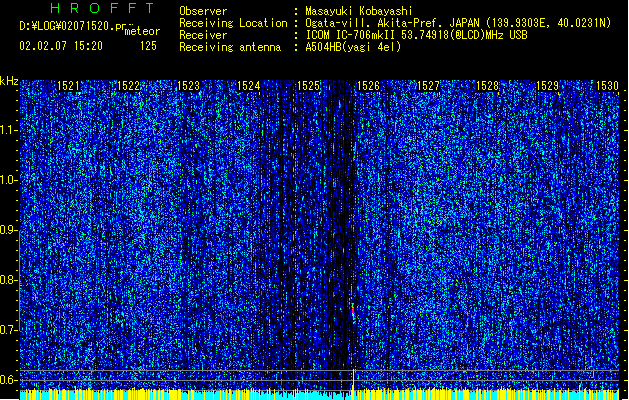This screenshot has height=400, width=629.
Task: Click the 0.7 frequency axis label
Action: (x=8, y=330)
